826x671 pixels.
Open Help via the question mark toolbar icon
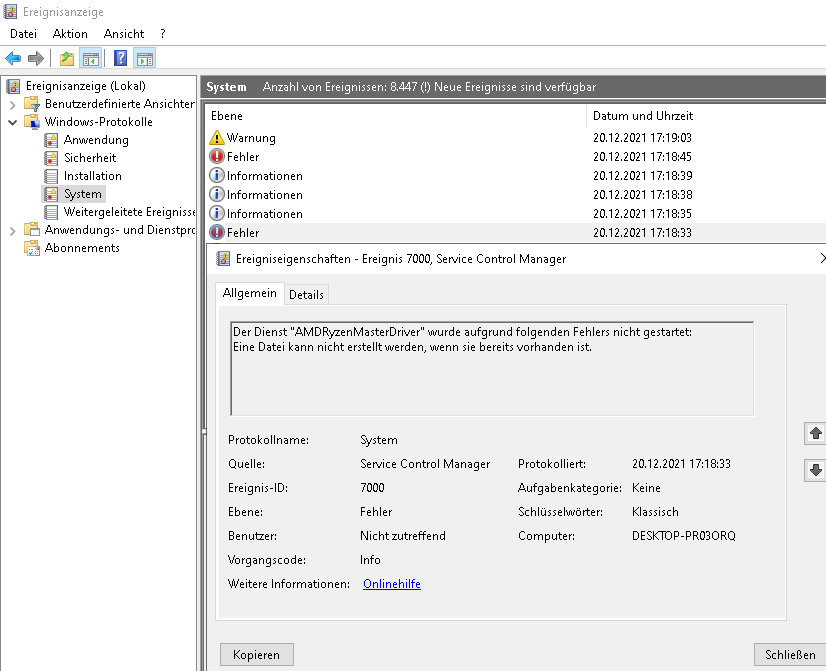121,58
